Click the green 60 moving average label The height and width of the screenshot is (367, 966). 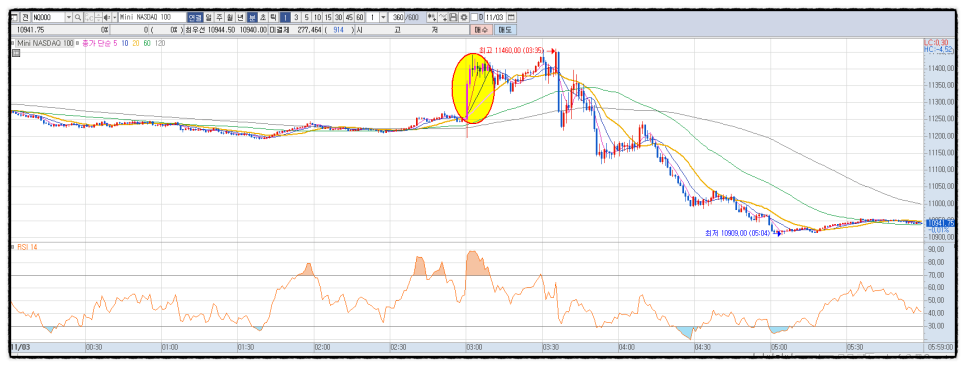pyautogui.click(x=147, y=43)
